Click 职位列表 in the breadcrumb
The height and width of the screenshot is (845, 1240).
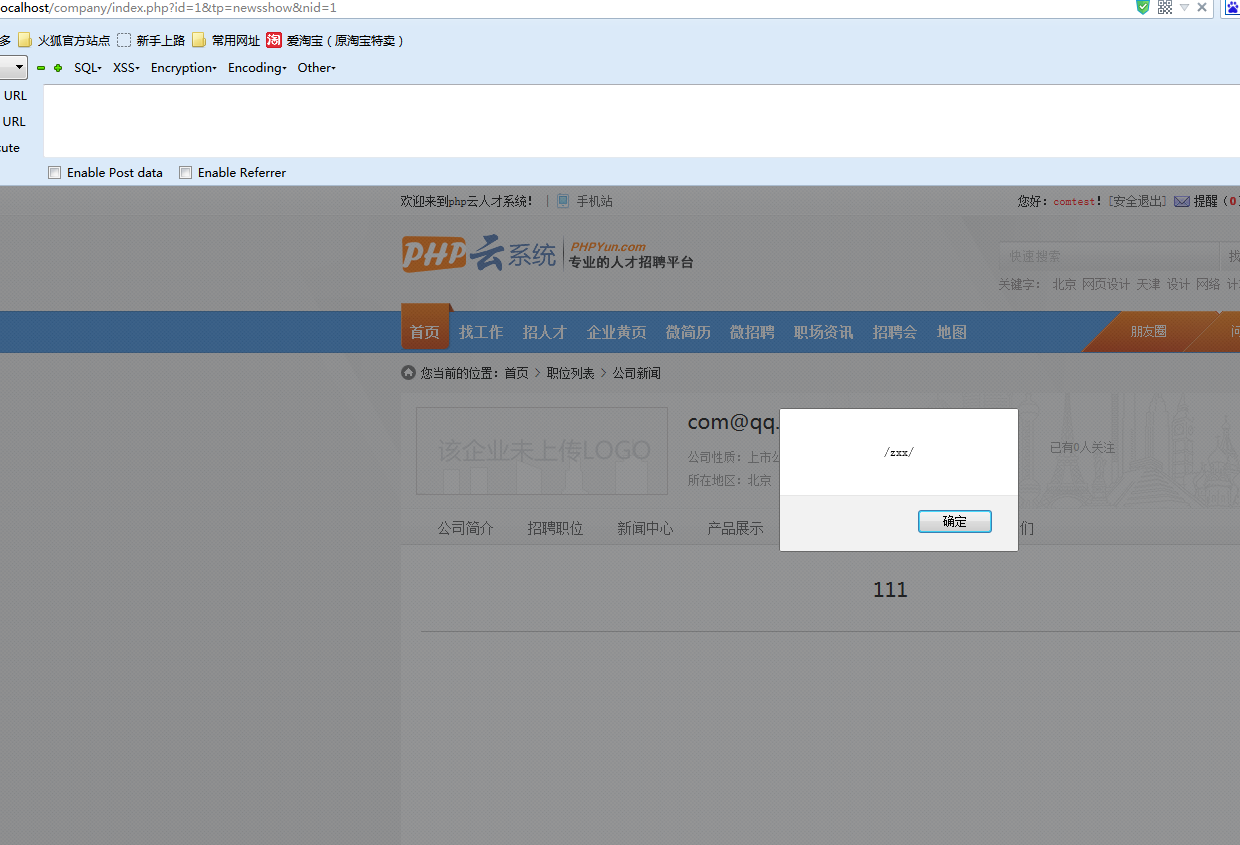(570, 373)
